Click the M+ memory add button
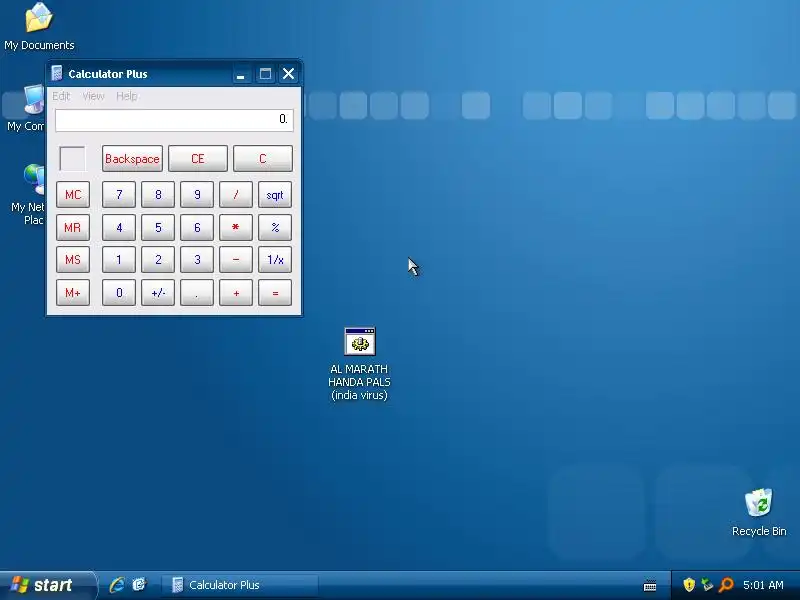Viewport: 800px width, 600px height. 73,292
